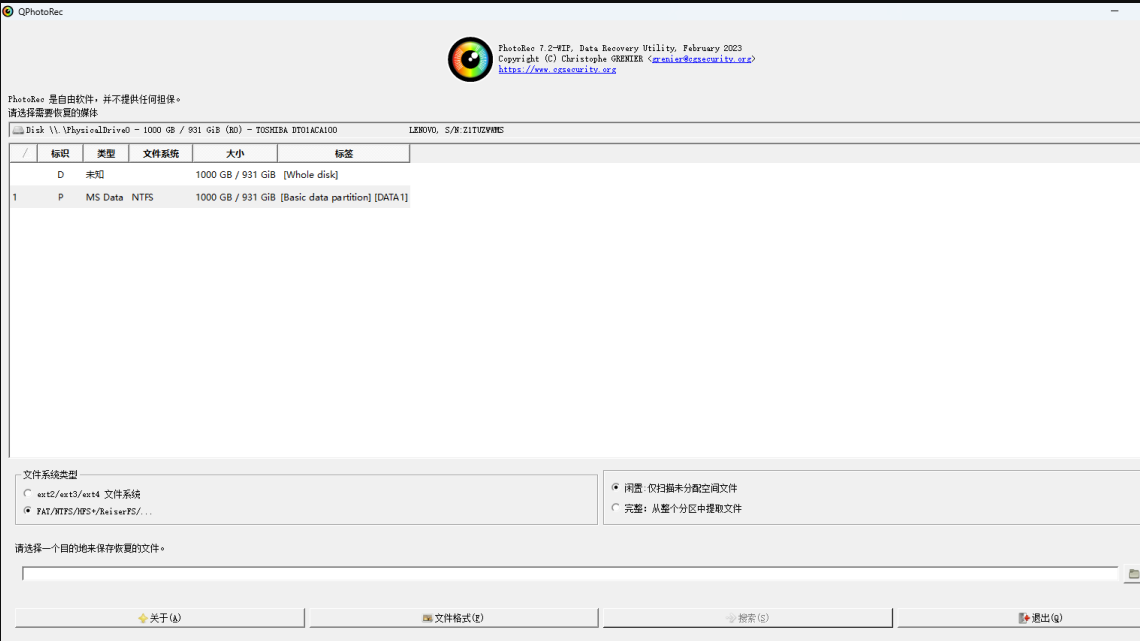The width and height of the screenshot is (1140, 641).
Task: Choose 完整 extract from whole partition
Action: pyautogui.click(x=615, y=508)
